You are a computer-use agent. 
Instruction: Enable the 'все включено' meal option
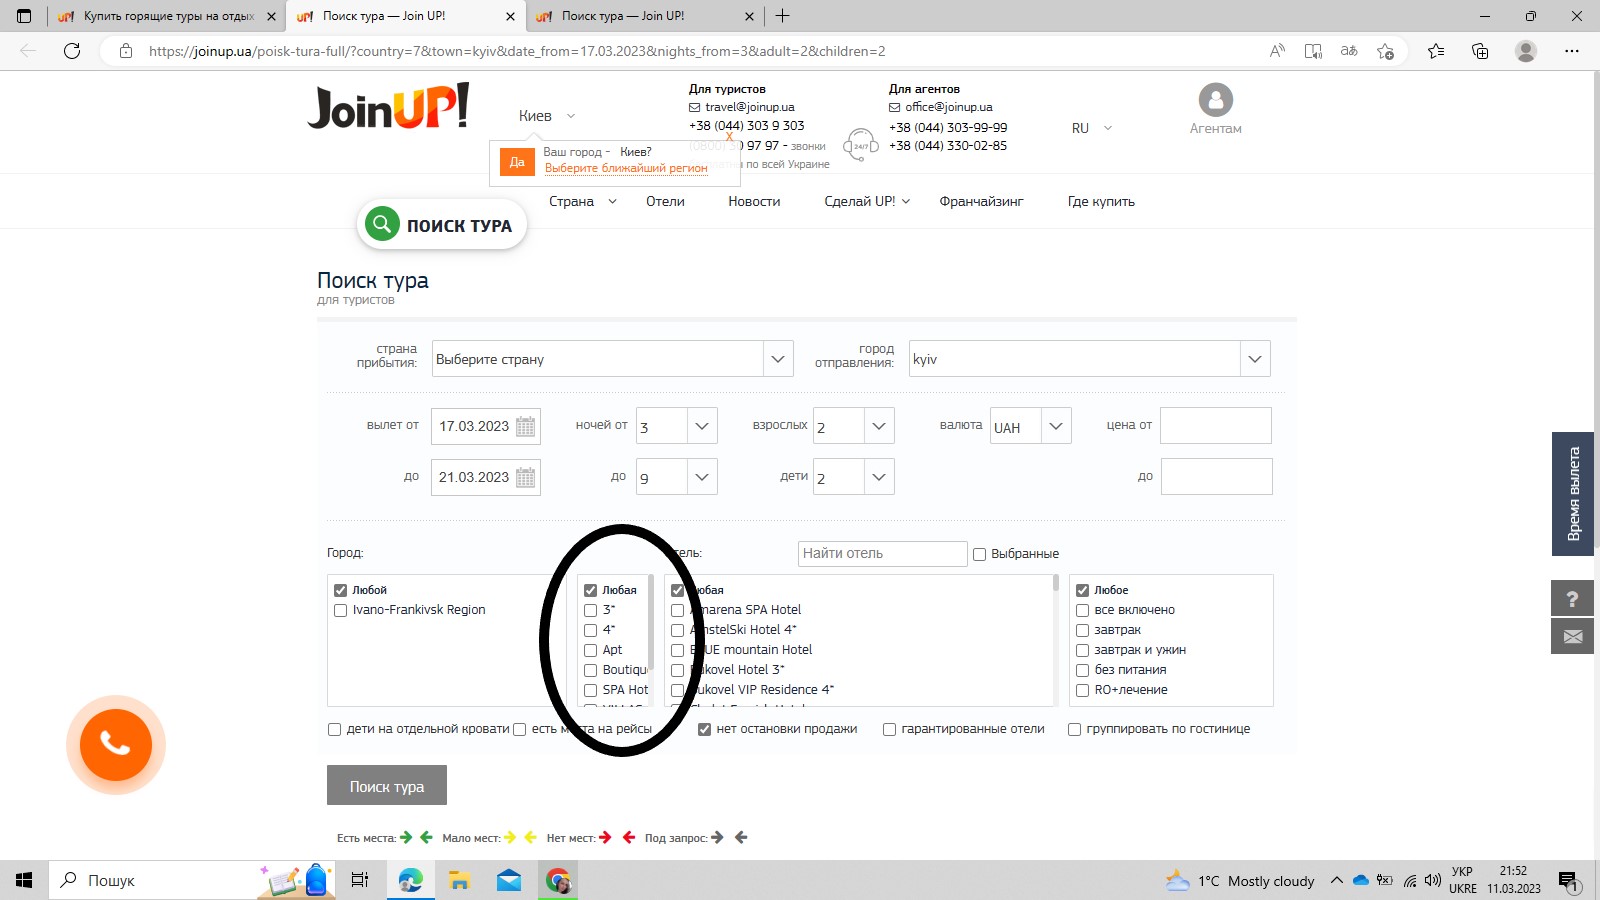point(1082,610)
